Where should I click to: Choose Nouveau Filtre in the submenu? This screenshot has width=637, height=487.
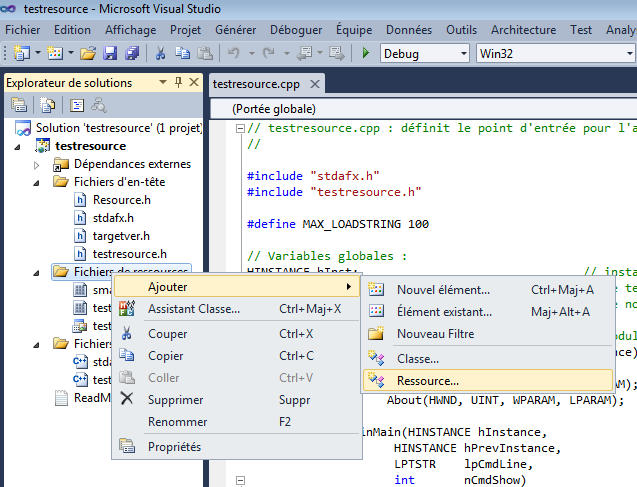(x=488, y=333)
